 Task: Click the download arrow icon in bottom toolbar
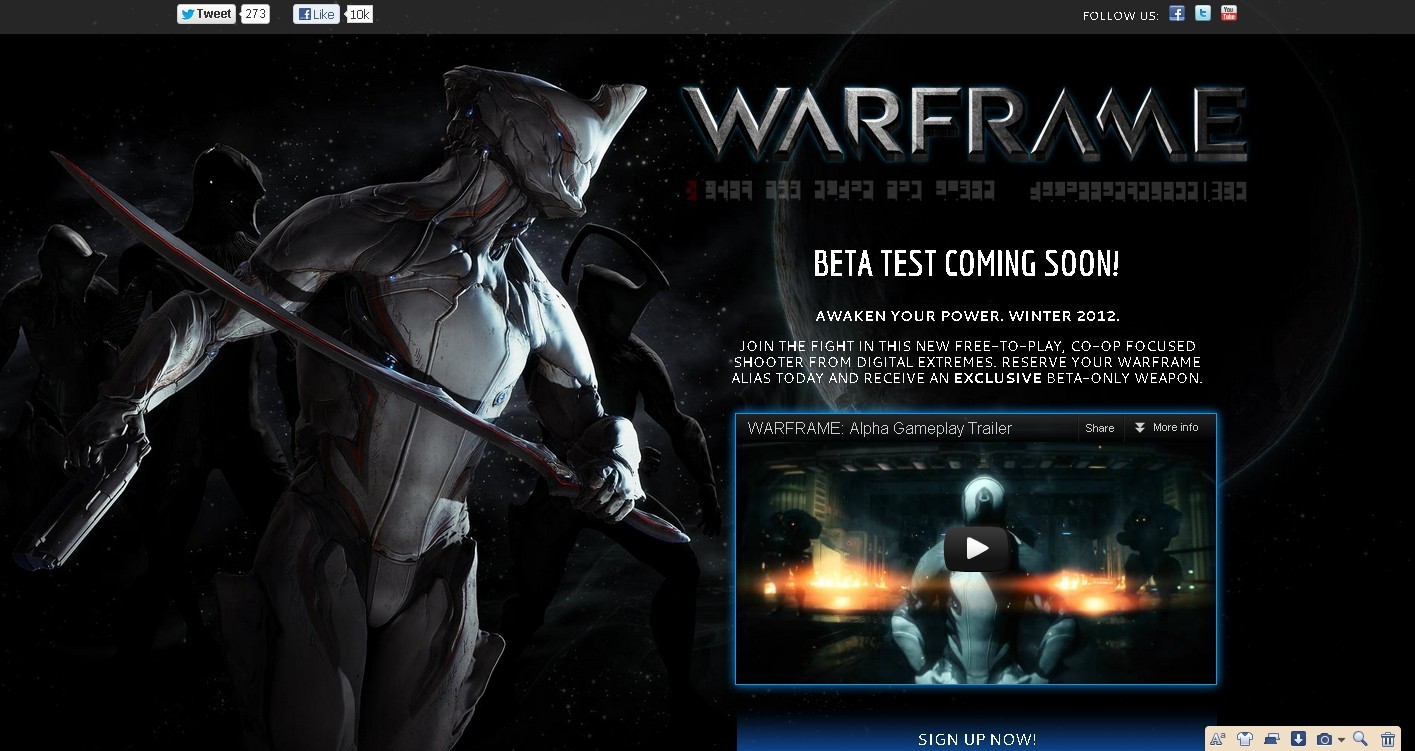(x=1297, y=739)
